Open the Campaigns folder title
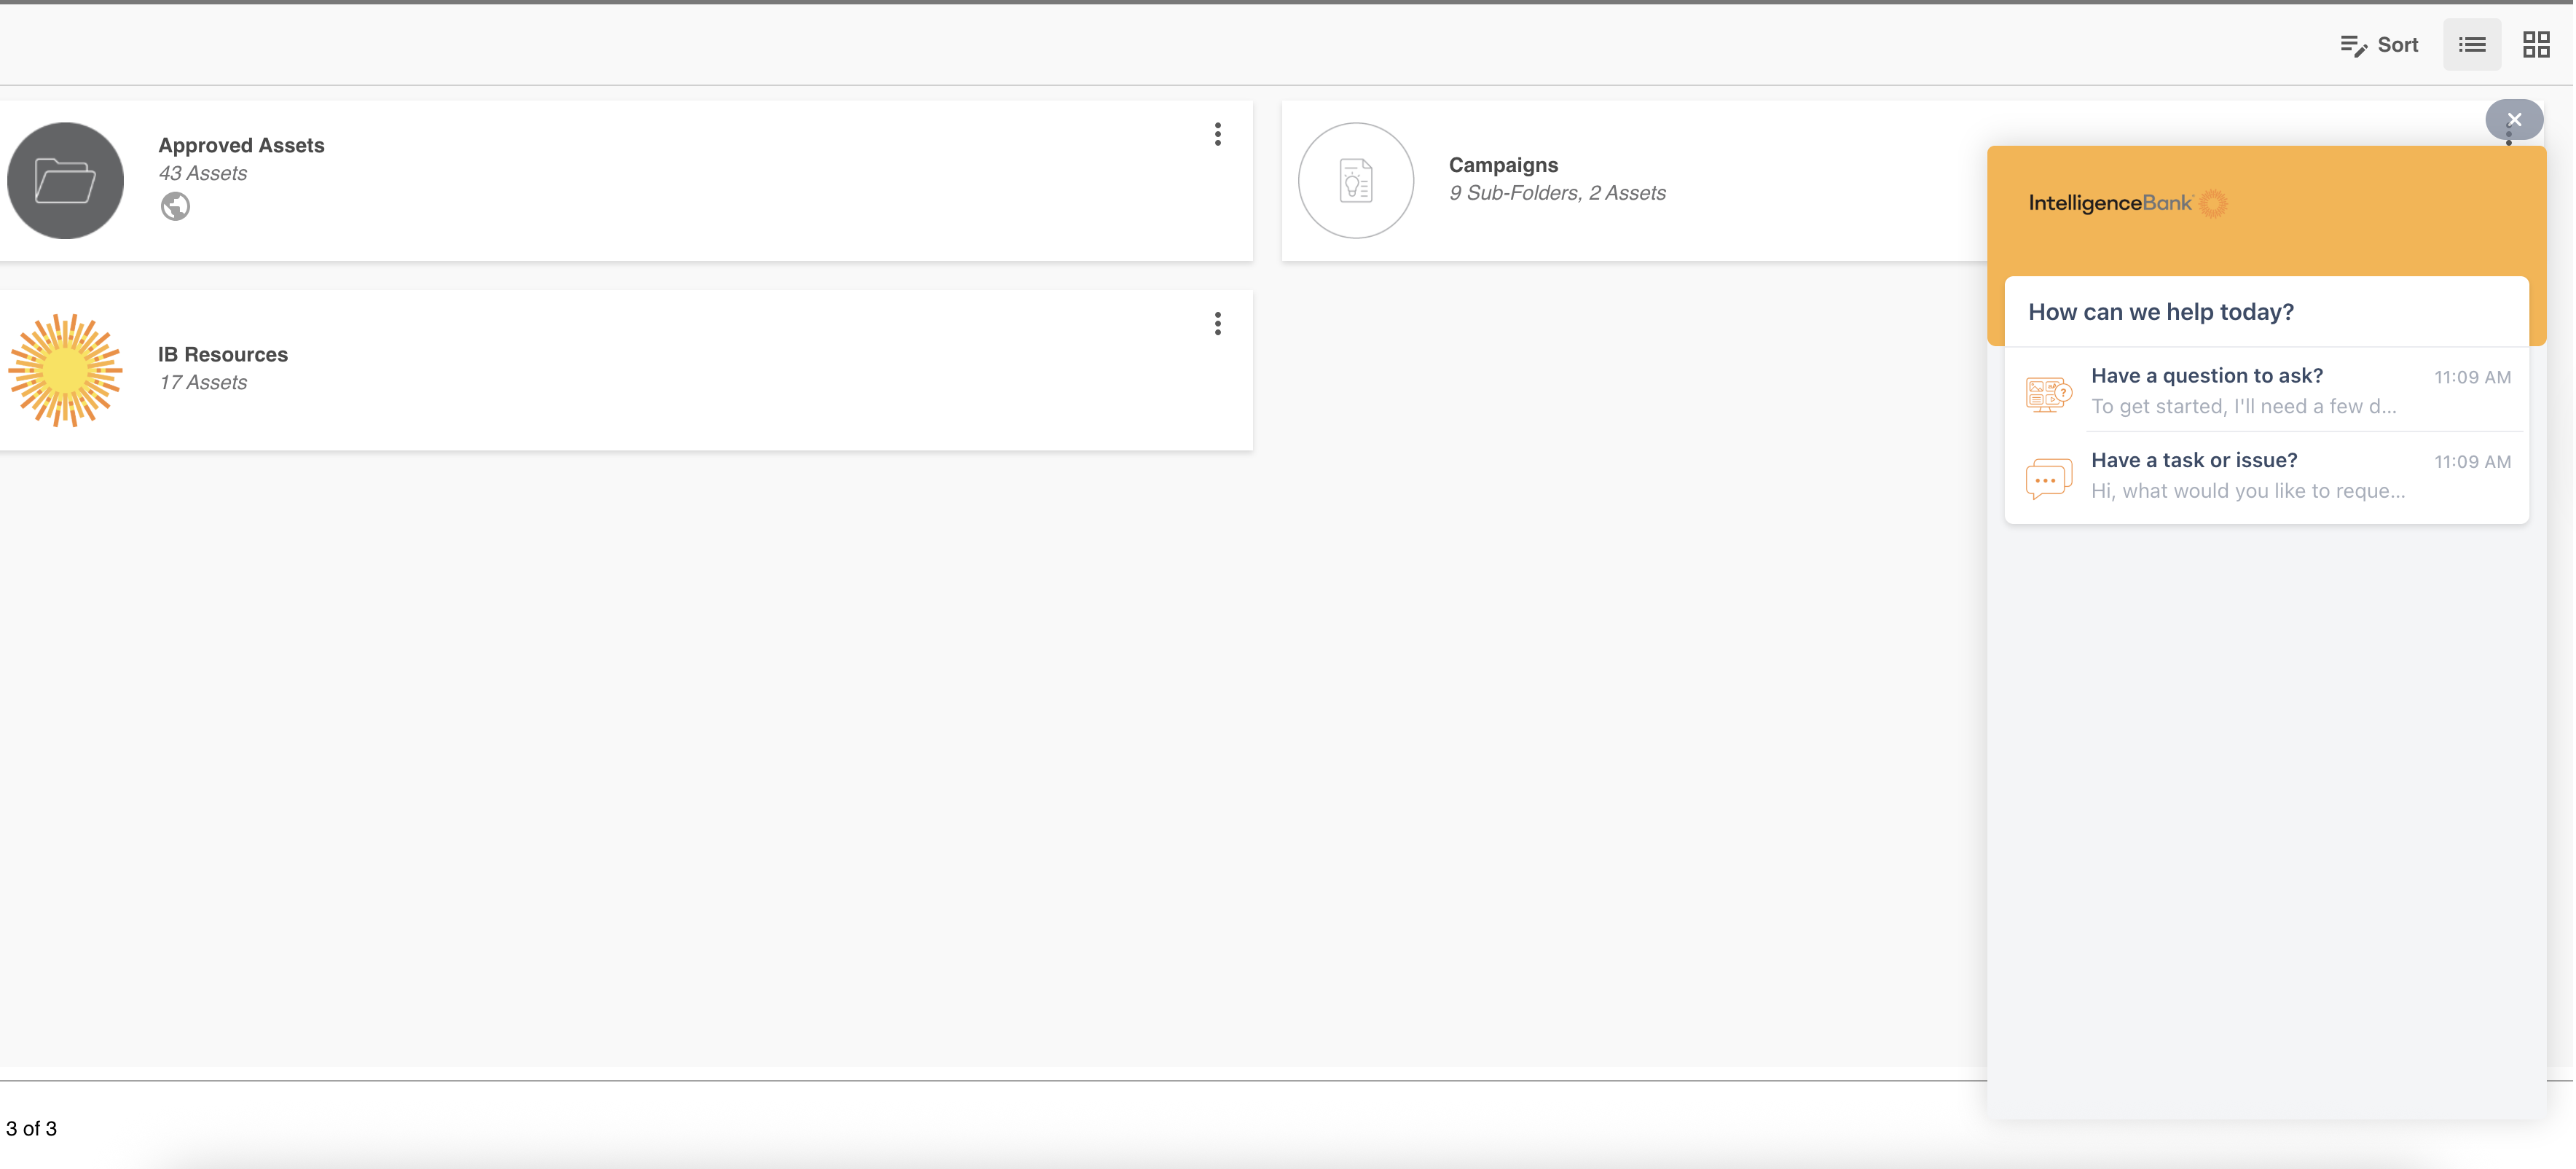The width and height of the screenshot is (2576, 1169). tap(1503, 165)
